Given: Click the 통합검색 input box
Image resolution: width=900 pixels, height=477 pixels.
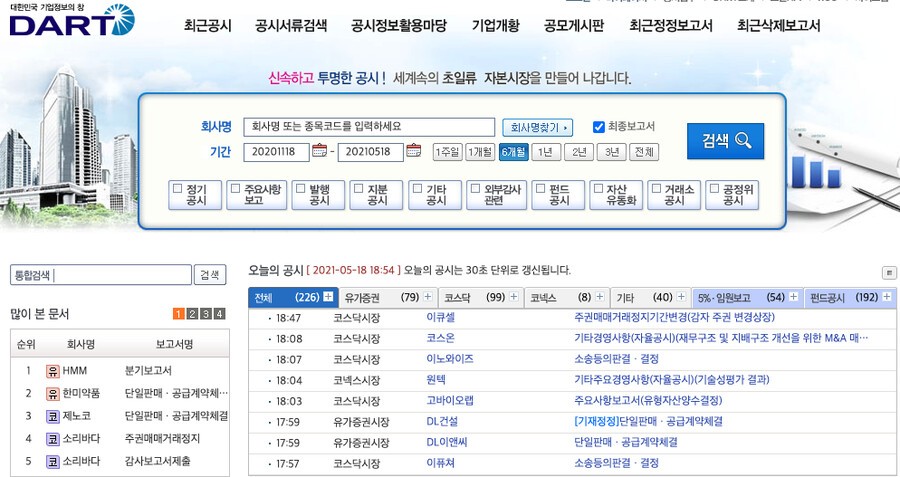Looking at the screenshot, I should (101, 275).
